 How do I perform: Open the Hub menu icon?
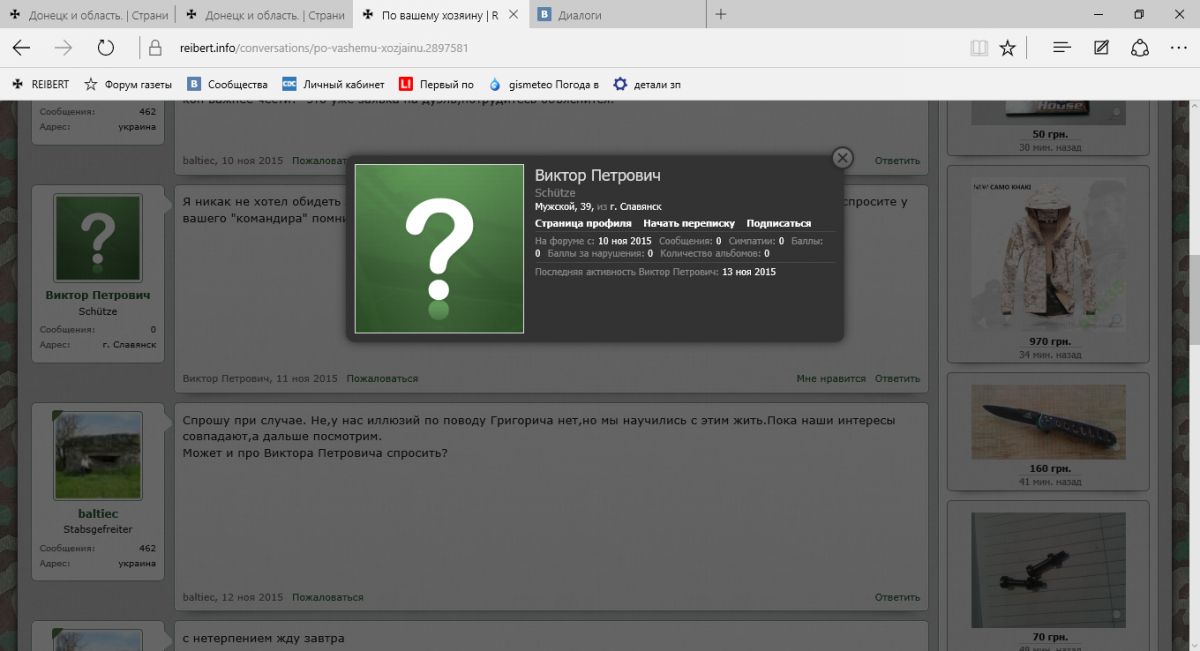[1062, 48]
